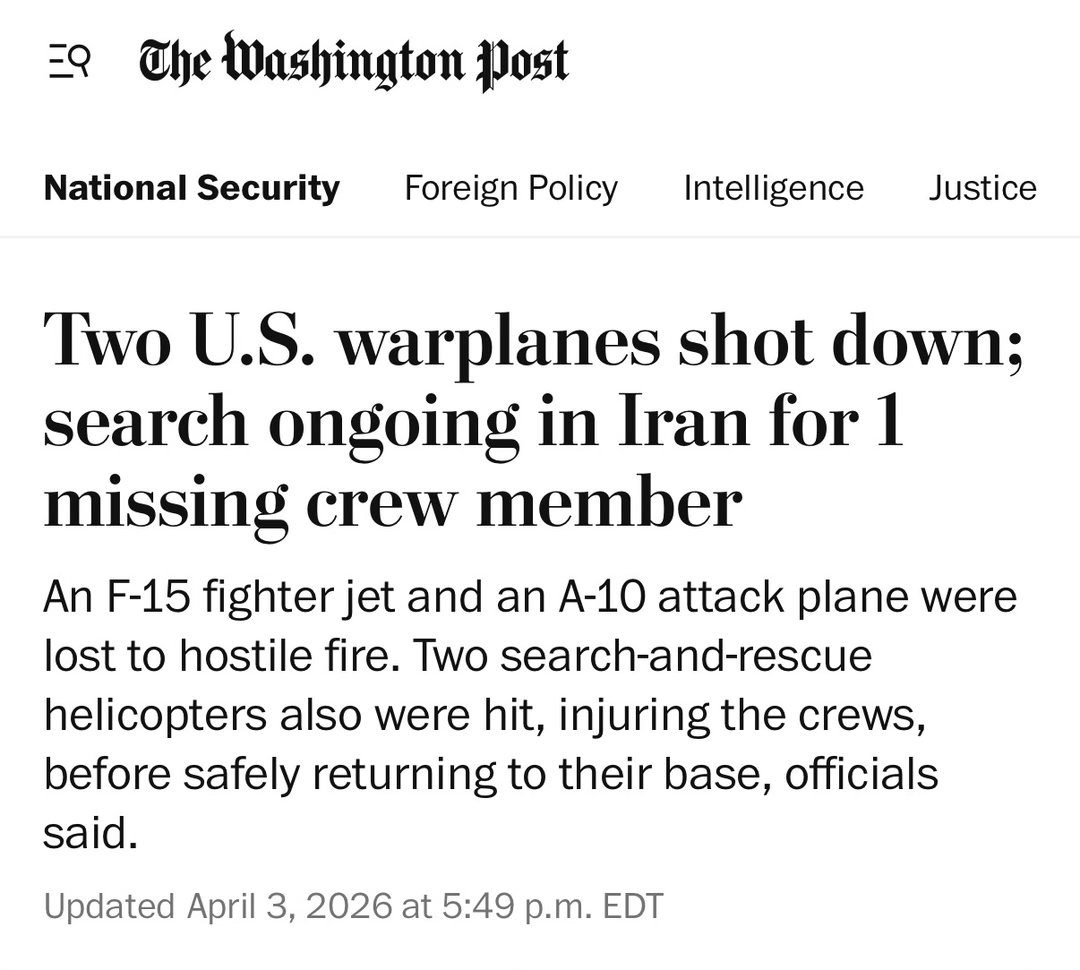This screenshot has height=970, width=1080.
Task: Click The Washington Post logo
Action: click(x=353, y=62)
